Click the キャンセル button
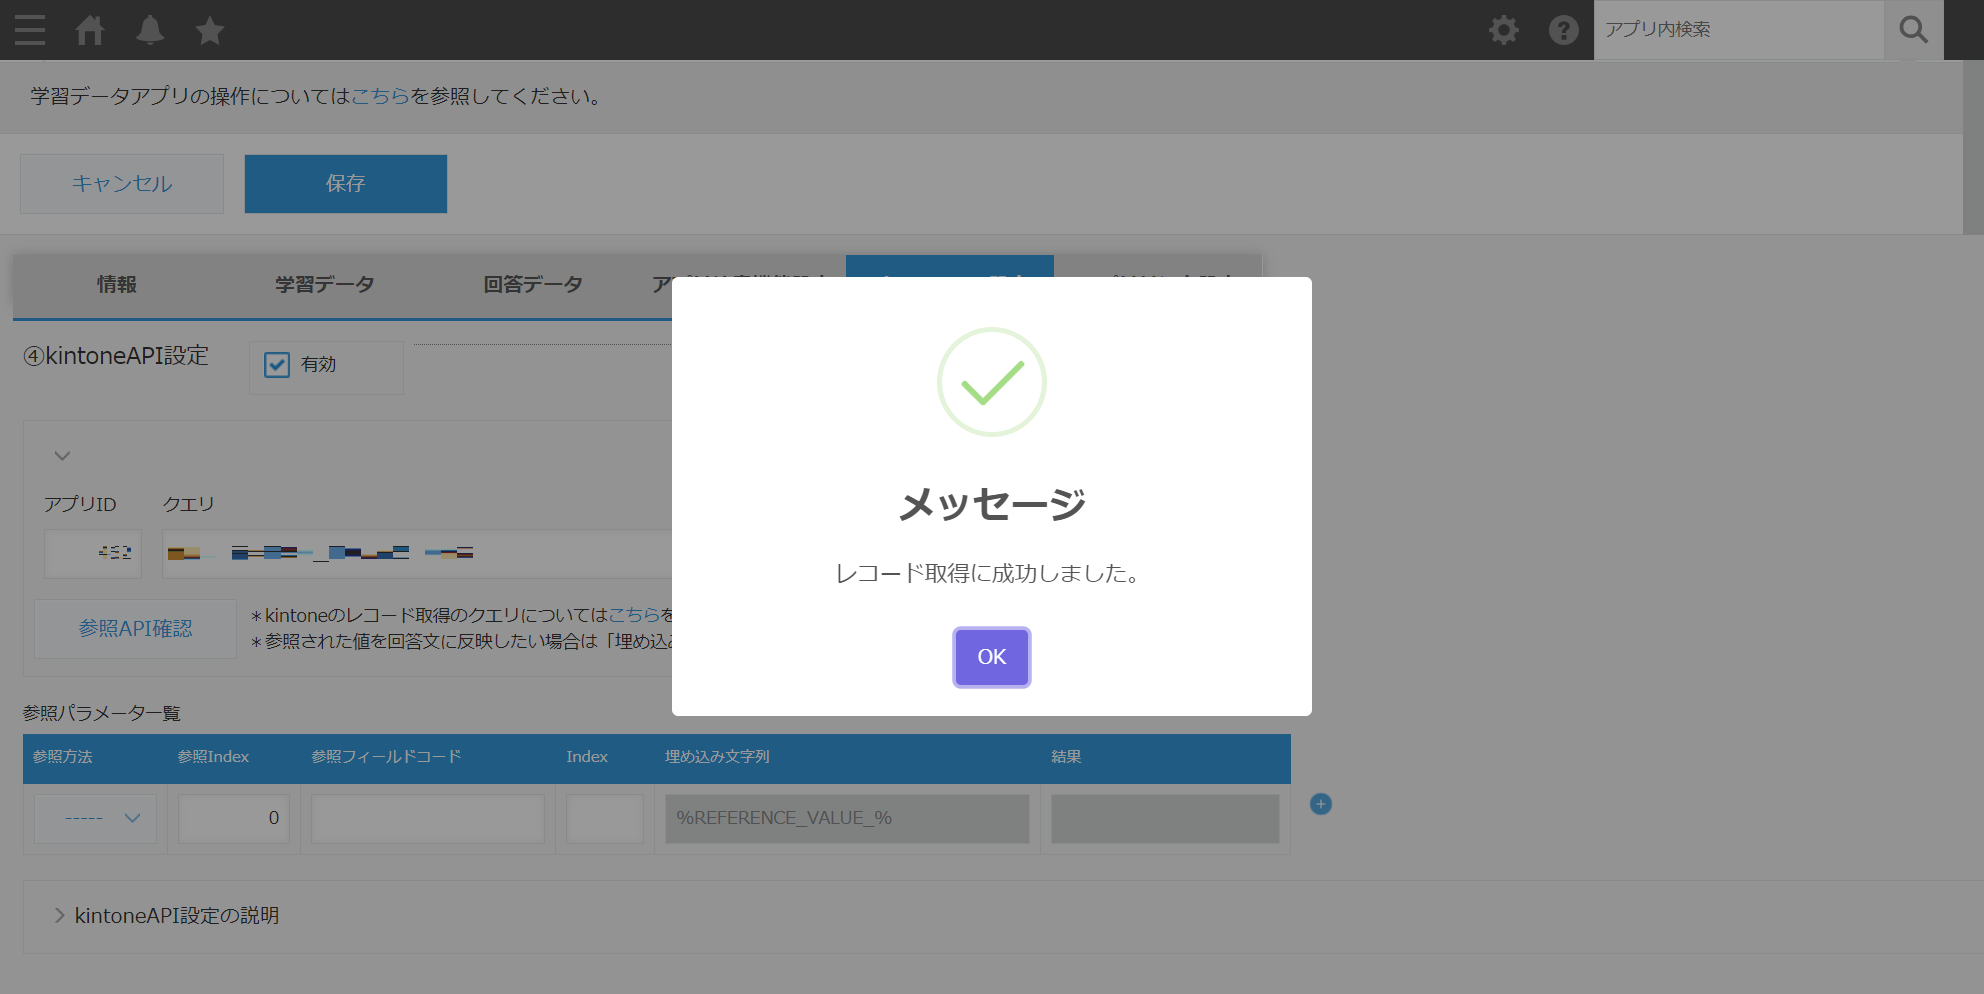Viewport: 1984px width, 994px height. pos(122,184)
